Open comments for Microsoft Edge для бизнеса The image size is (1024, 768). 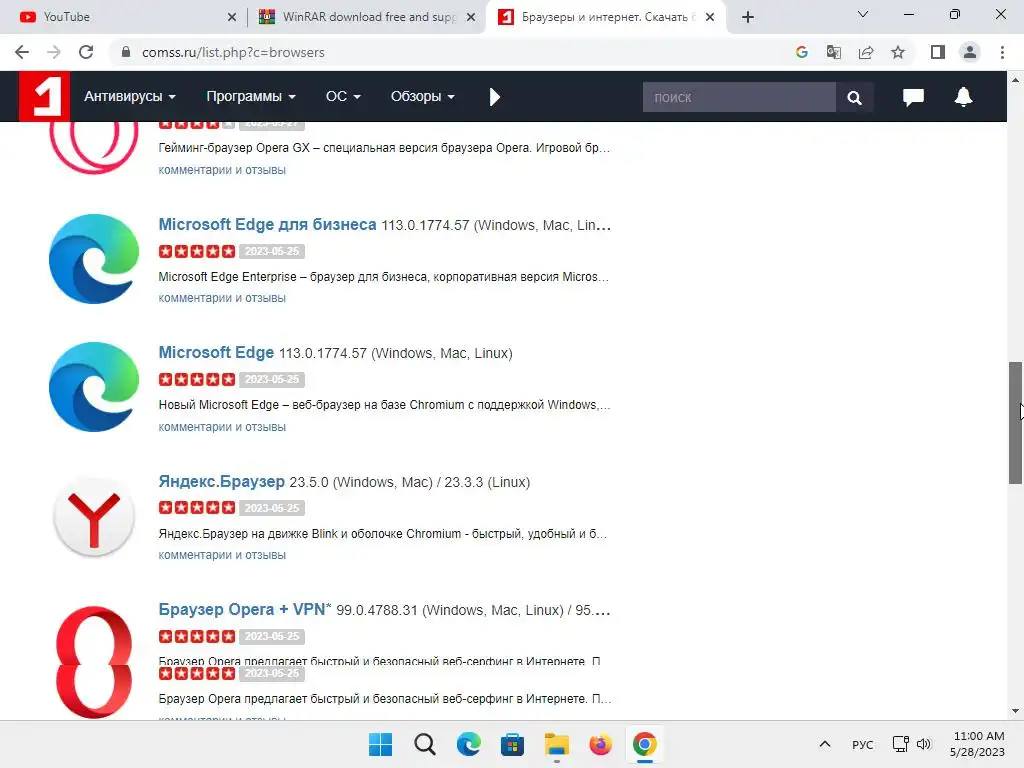[x=222, y=298]
